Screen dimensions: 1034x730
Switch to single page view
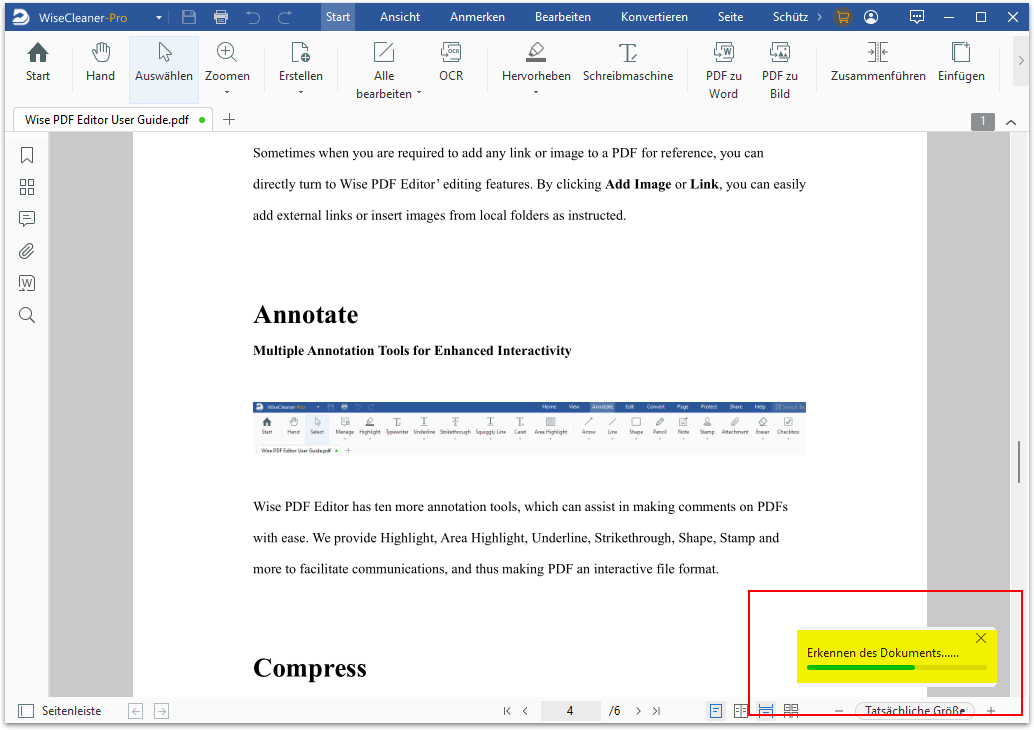click(x=716, y=711)
